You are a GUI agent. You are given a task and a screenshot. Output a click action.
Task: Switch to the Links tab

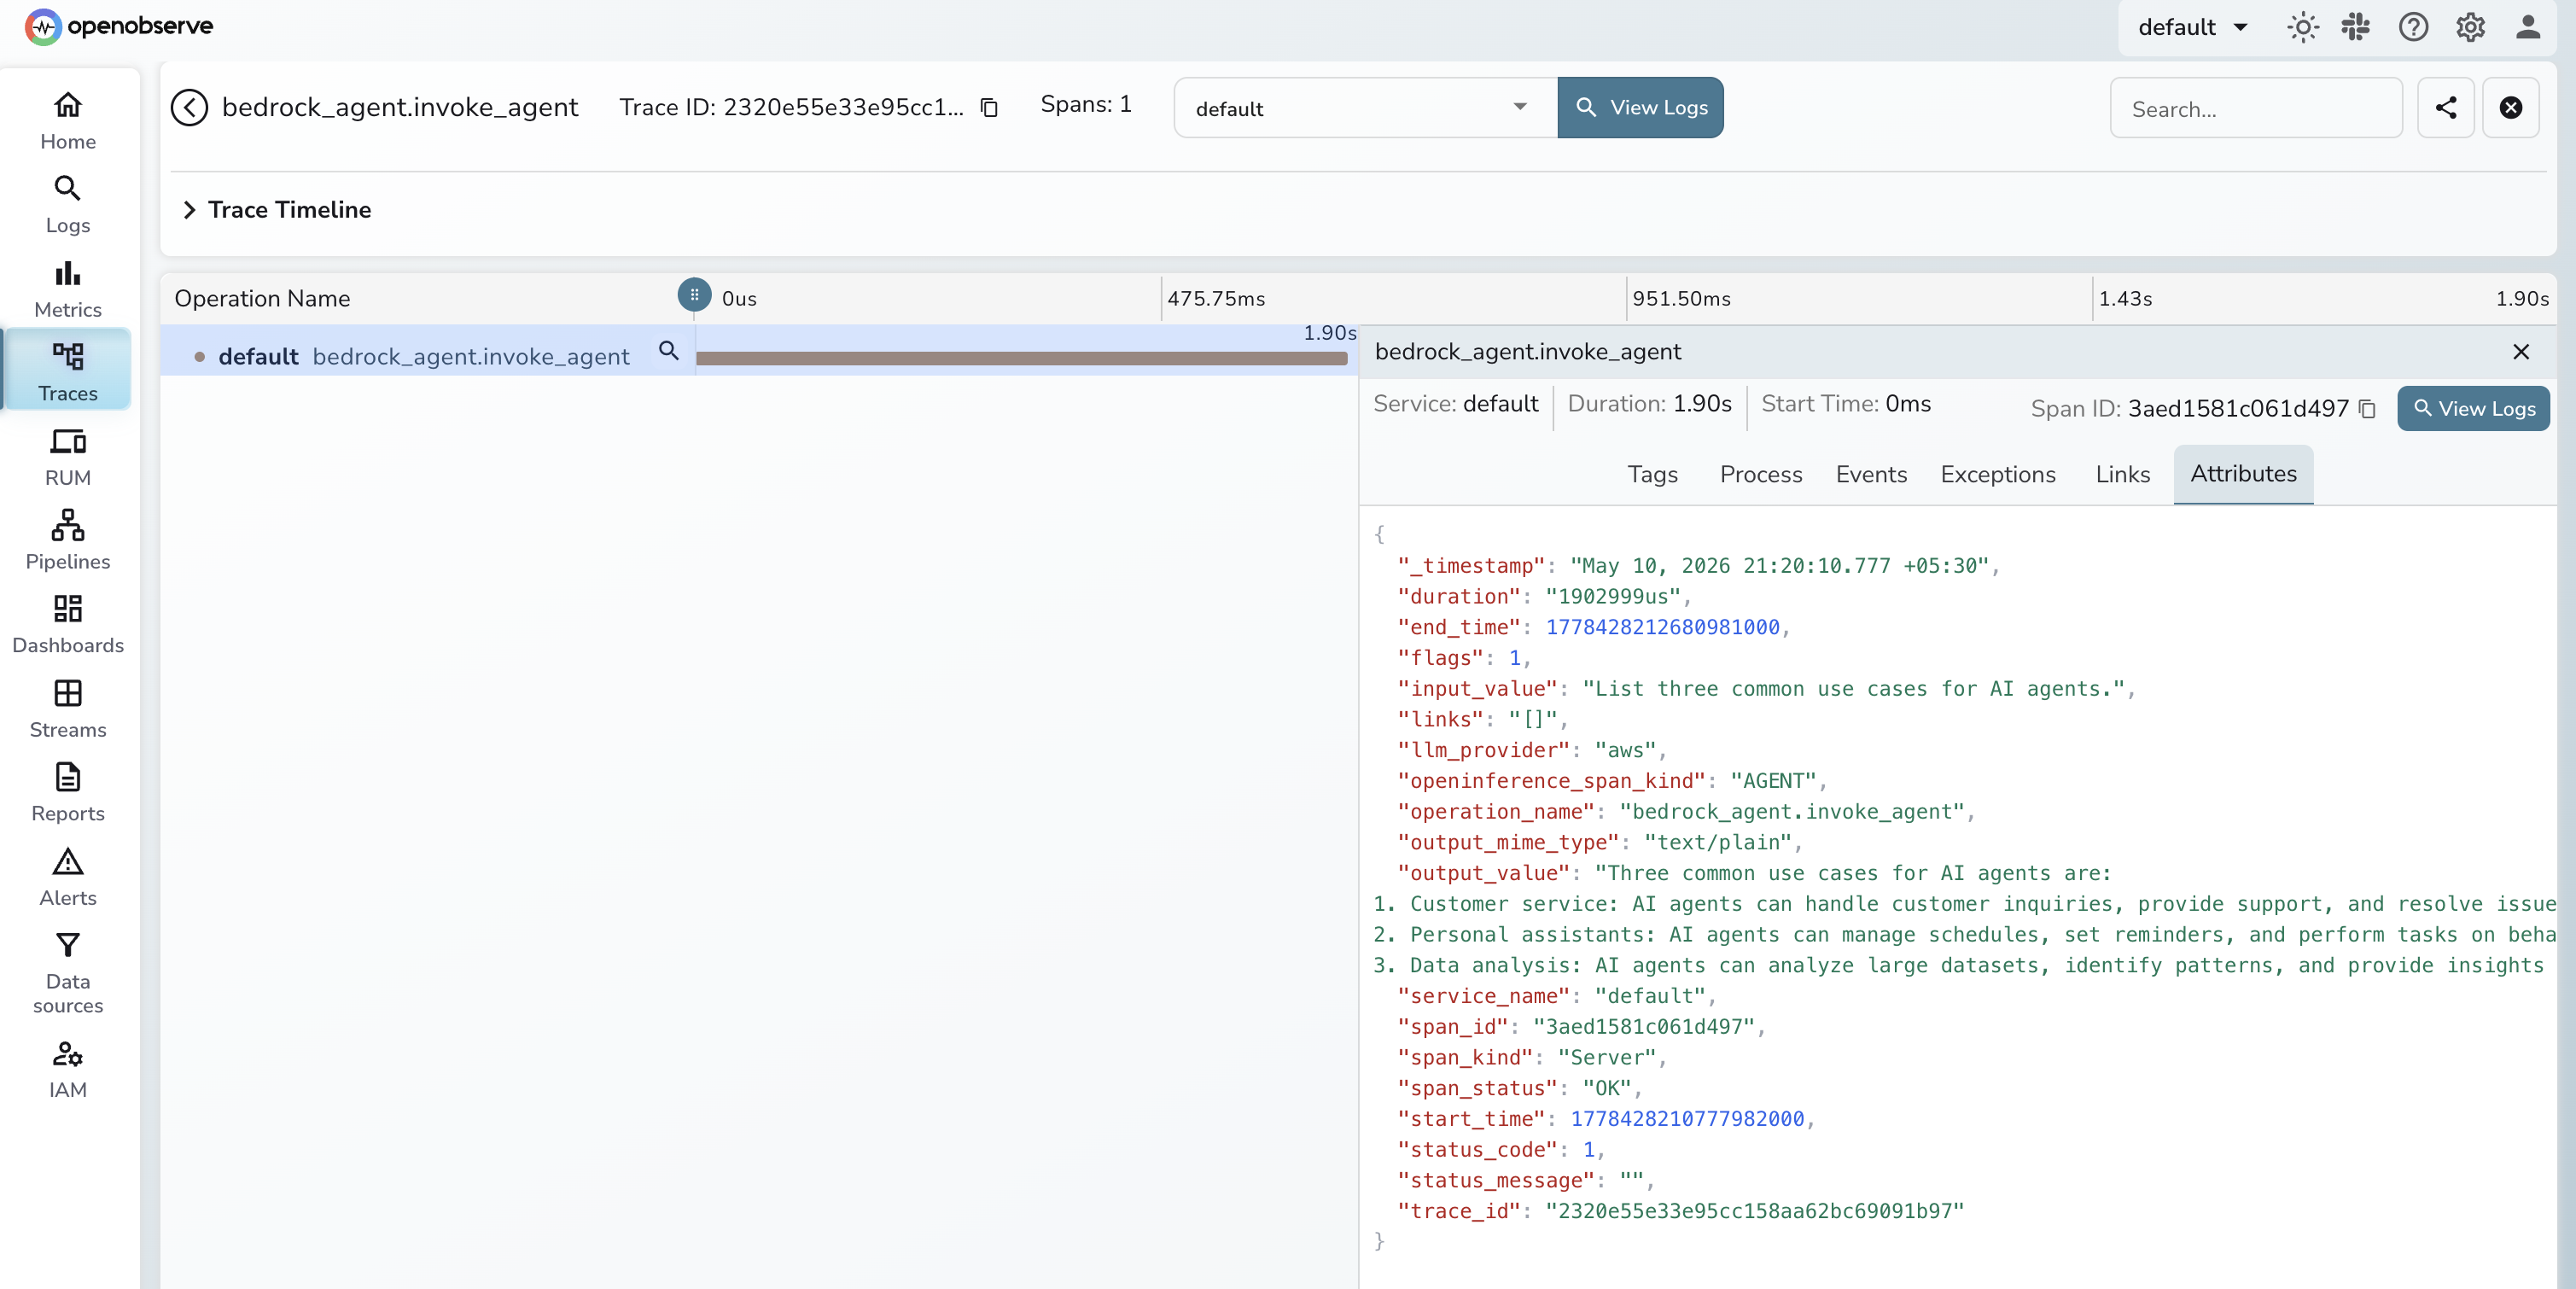2122,474
